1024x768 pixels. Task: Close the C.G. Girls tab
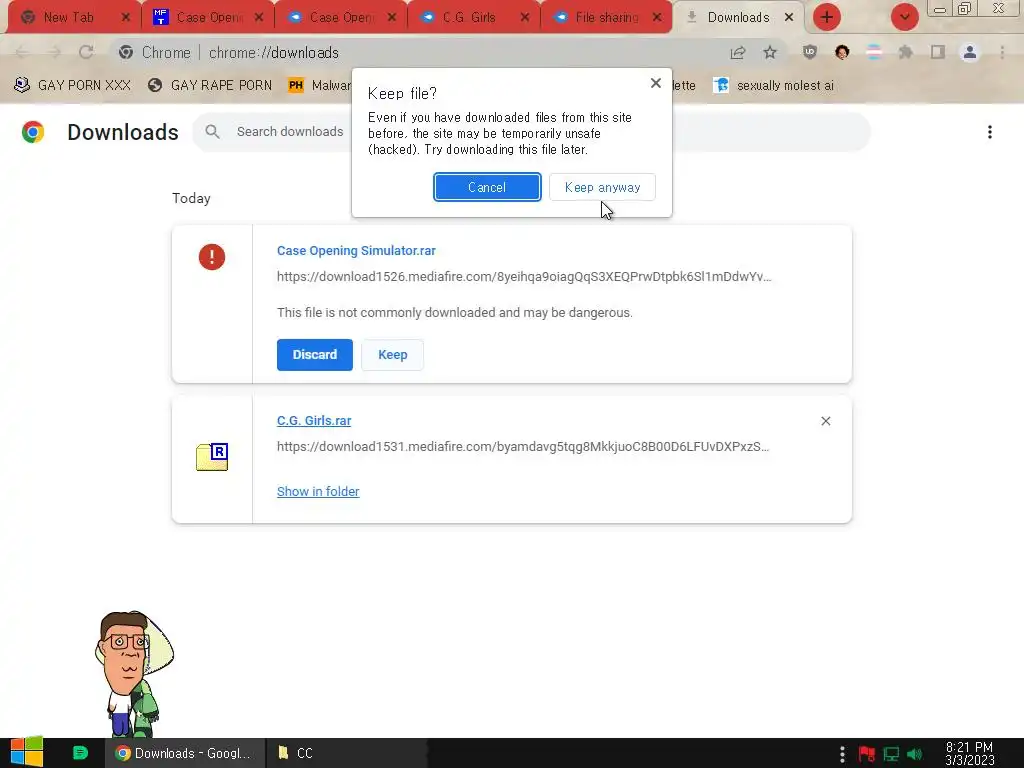click(x=524, y=18)
